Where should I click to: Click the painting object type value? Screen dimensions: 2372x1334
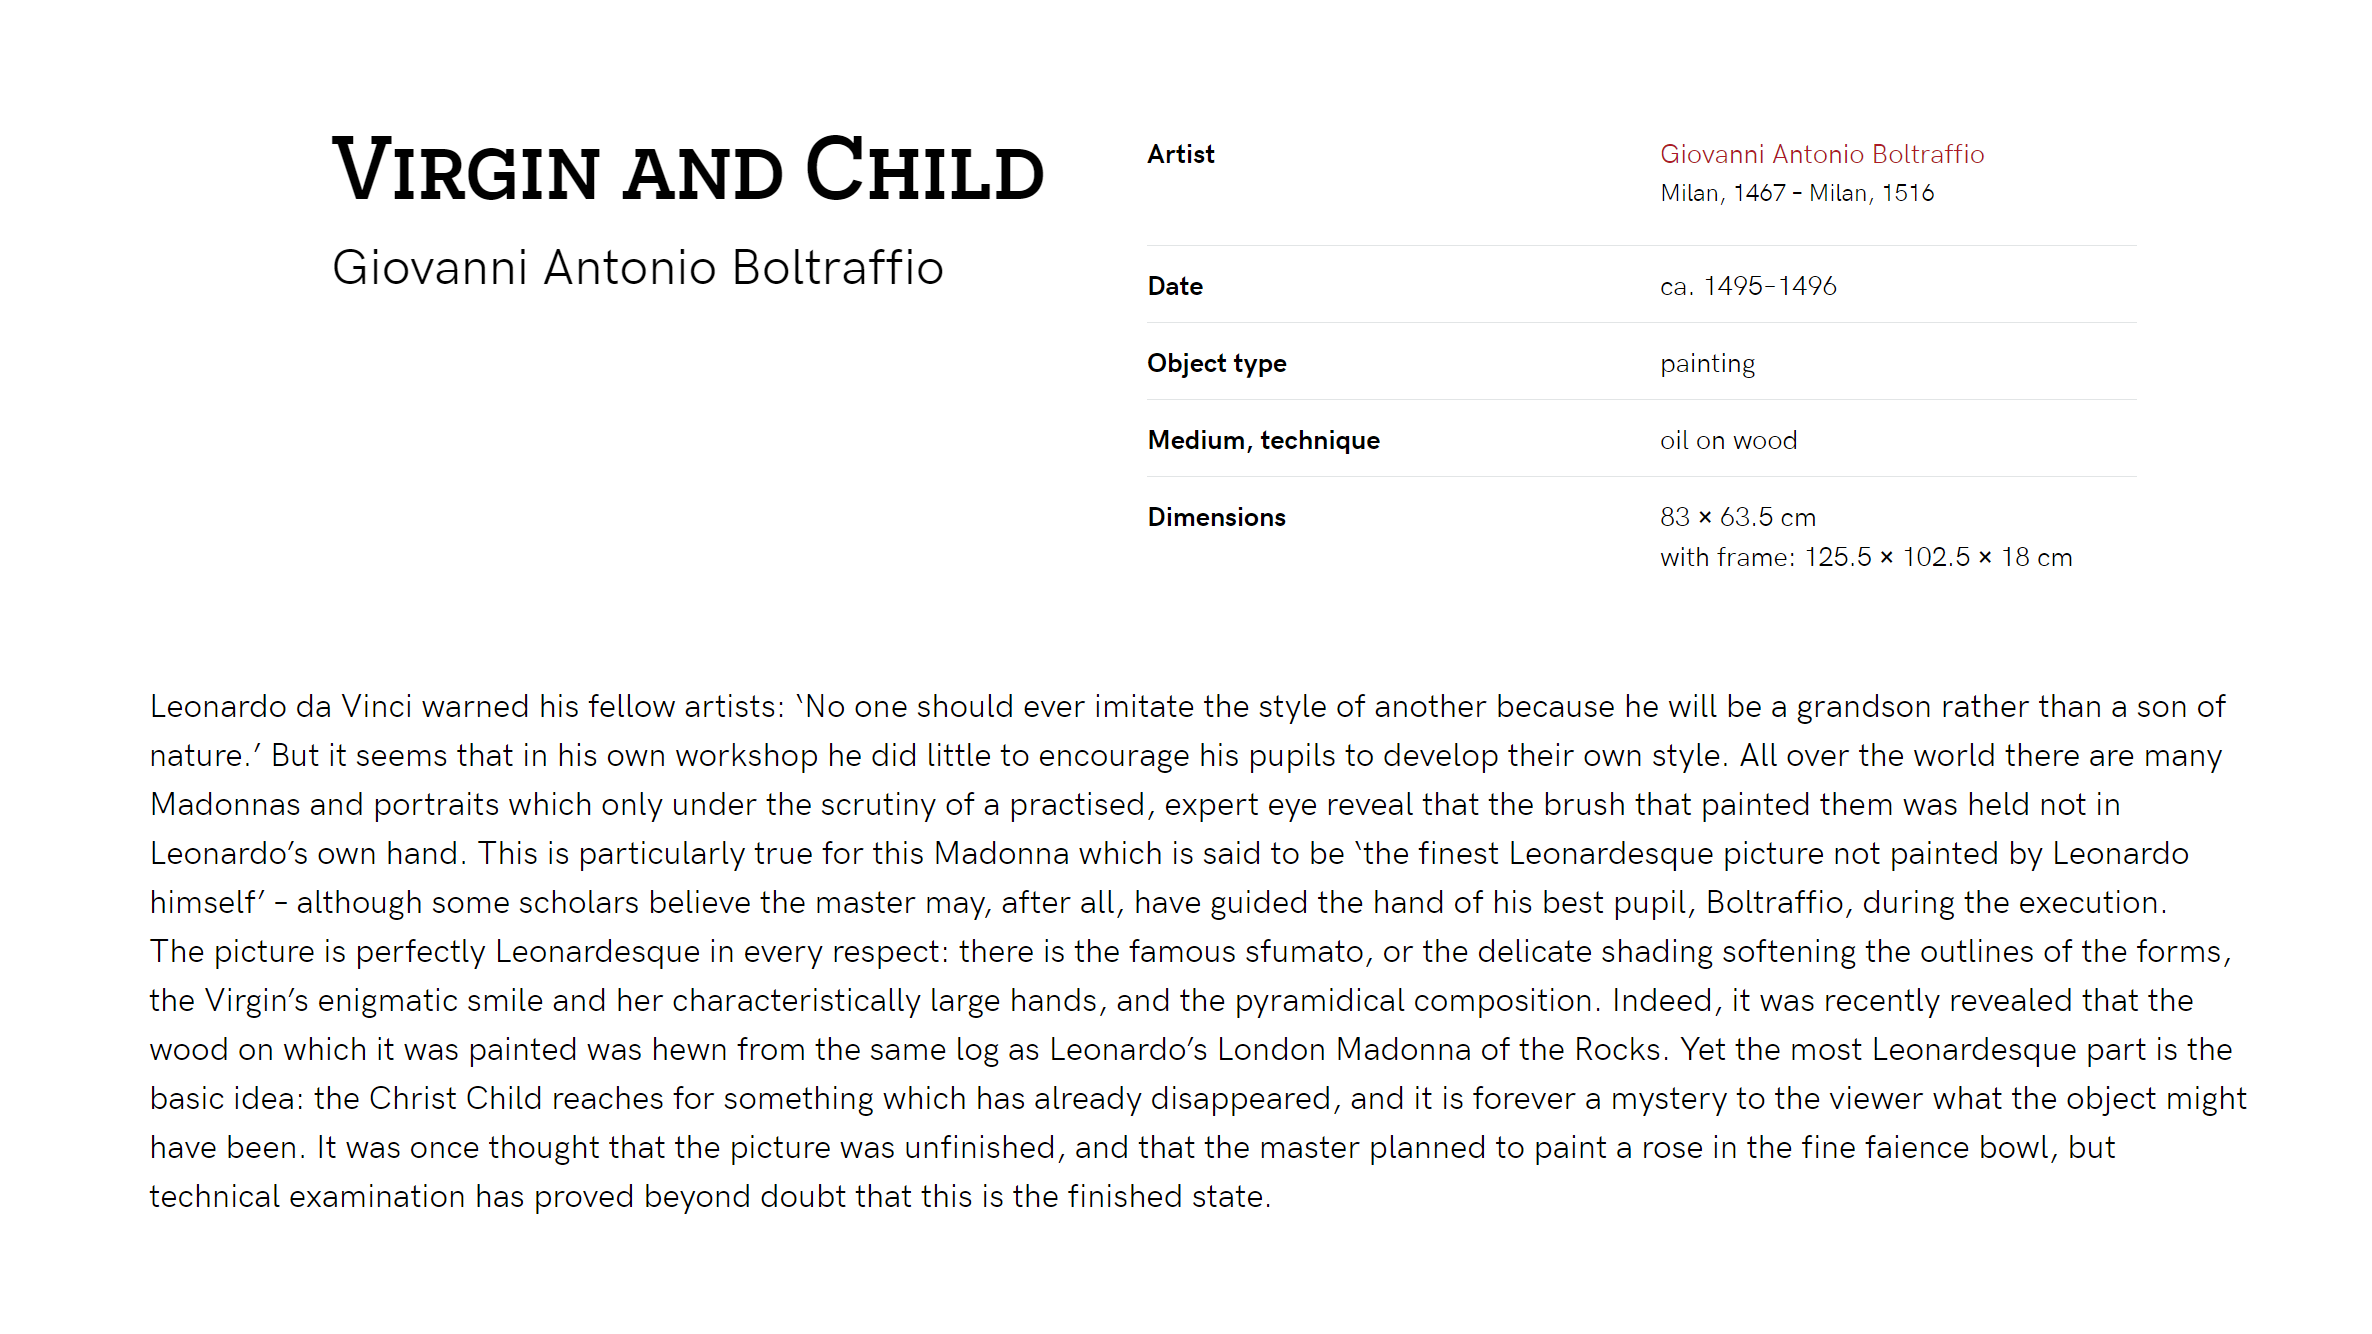[1707, 364]
